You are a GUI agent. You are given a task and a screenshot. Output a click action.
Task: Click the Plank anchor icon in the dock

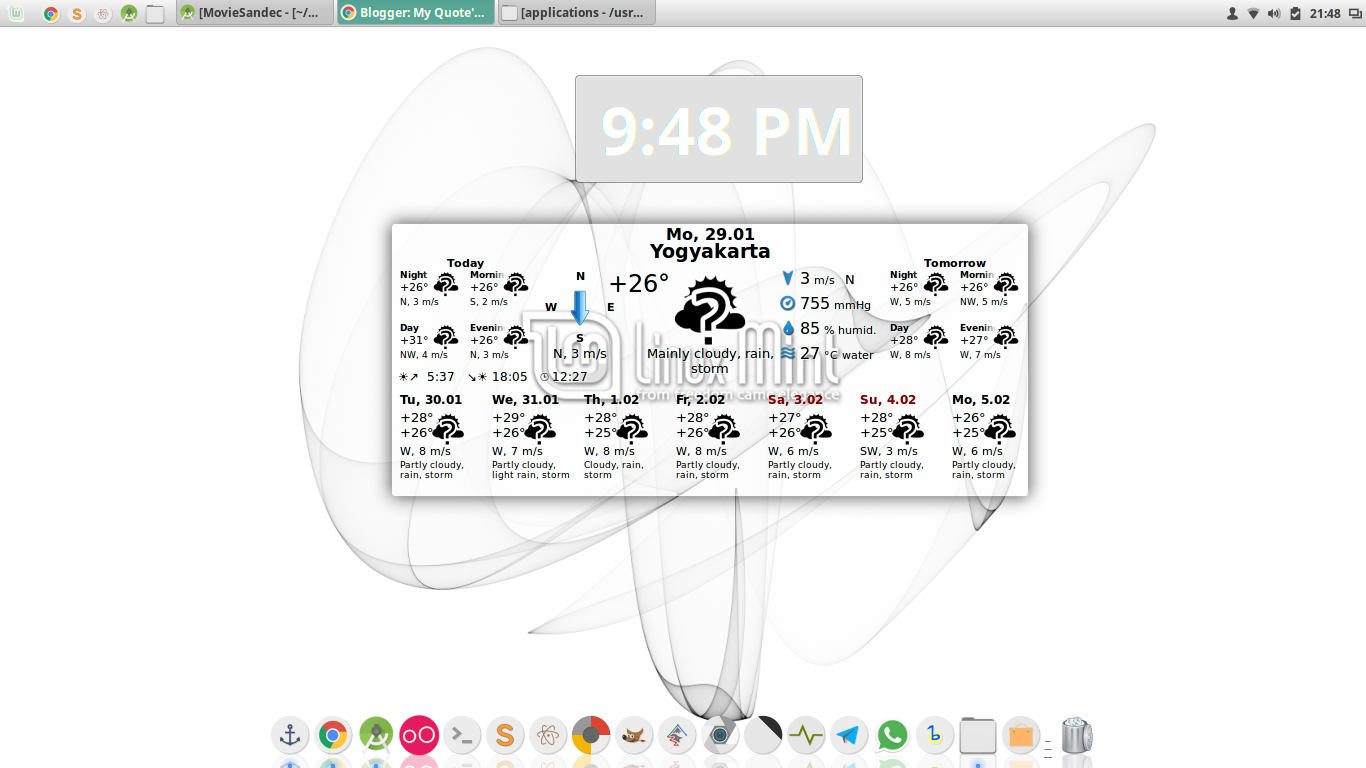coord(290,736)
